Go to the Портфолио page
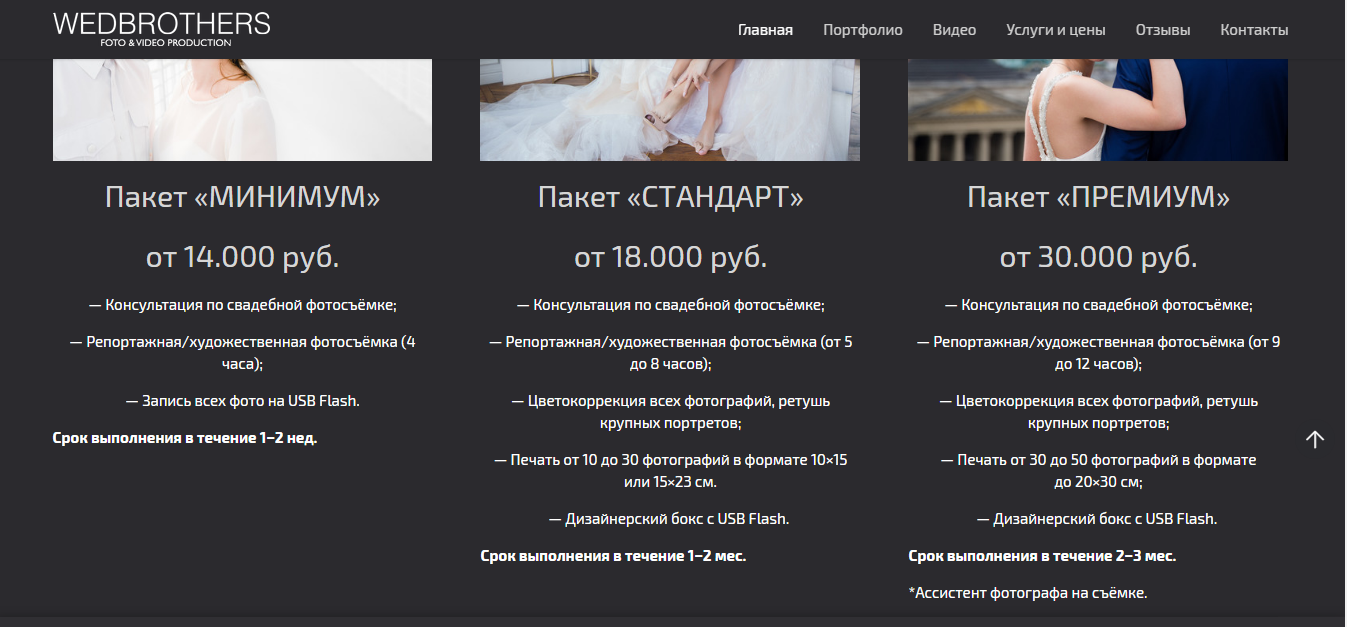 coord(863,30)
